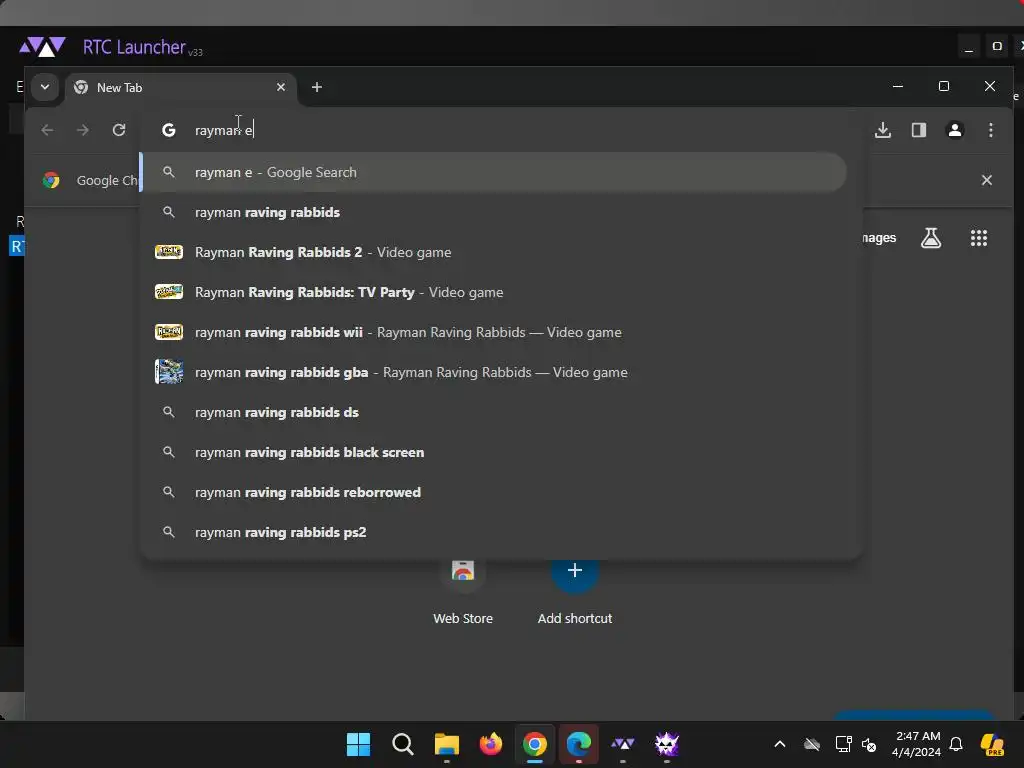Switch to RTC Launcher taskbar icon
1024x768 pixels.
click(x=622, y=744)
